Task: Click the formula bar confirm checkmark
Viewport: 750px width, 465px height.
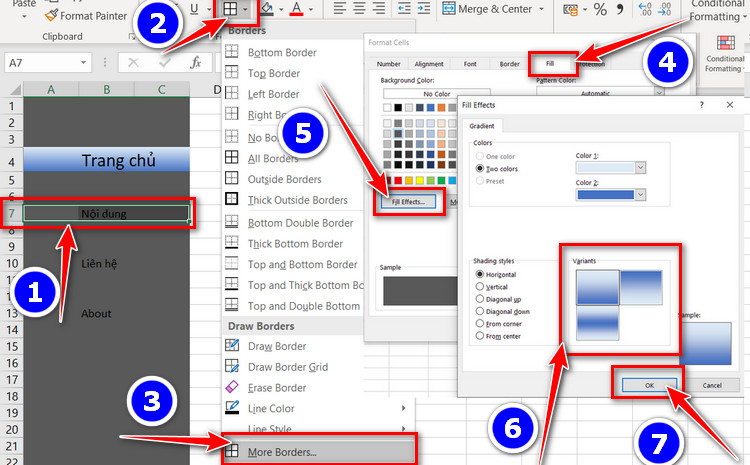Action: (x=165, y=63)
